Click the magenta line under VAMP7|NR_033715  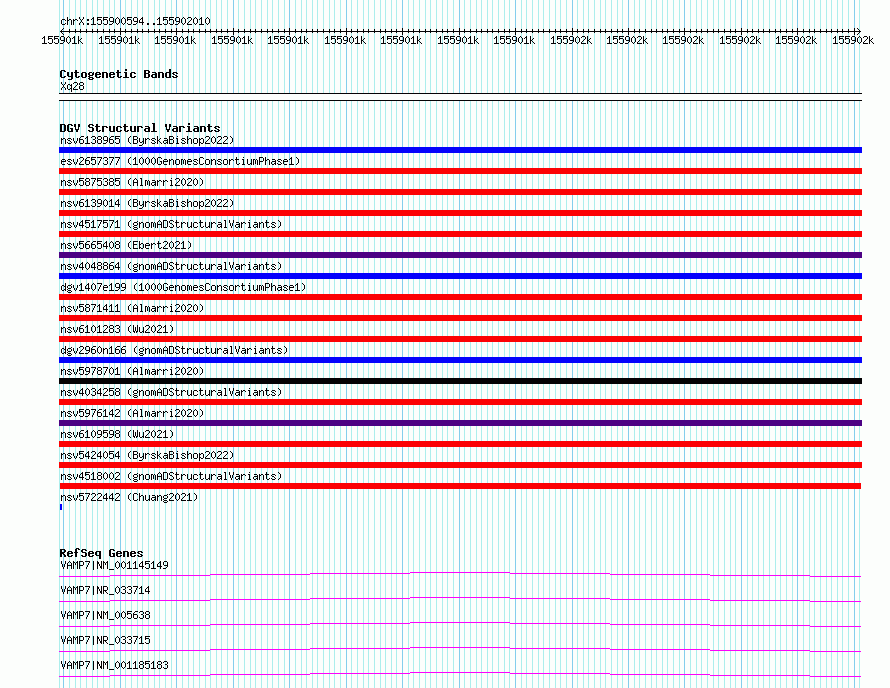click(460, 649)
